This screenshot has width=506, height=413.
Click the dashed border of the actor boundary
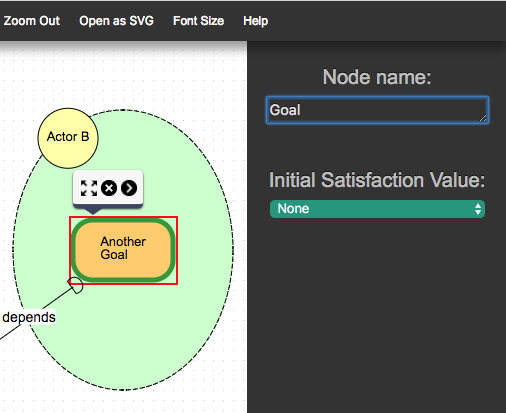(233, 250)
